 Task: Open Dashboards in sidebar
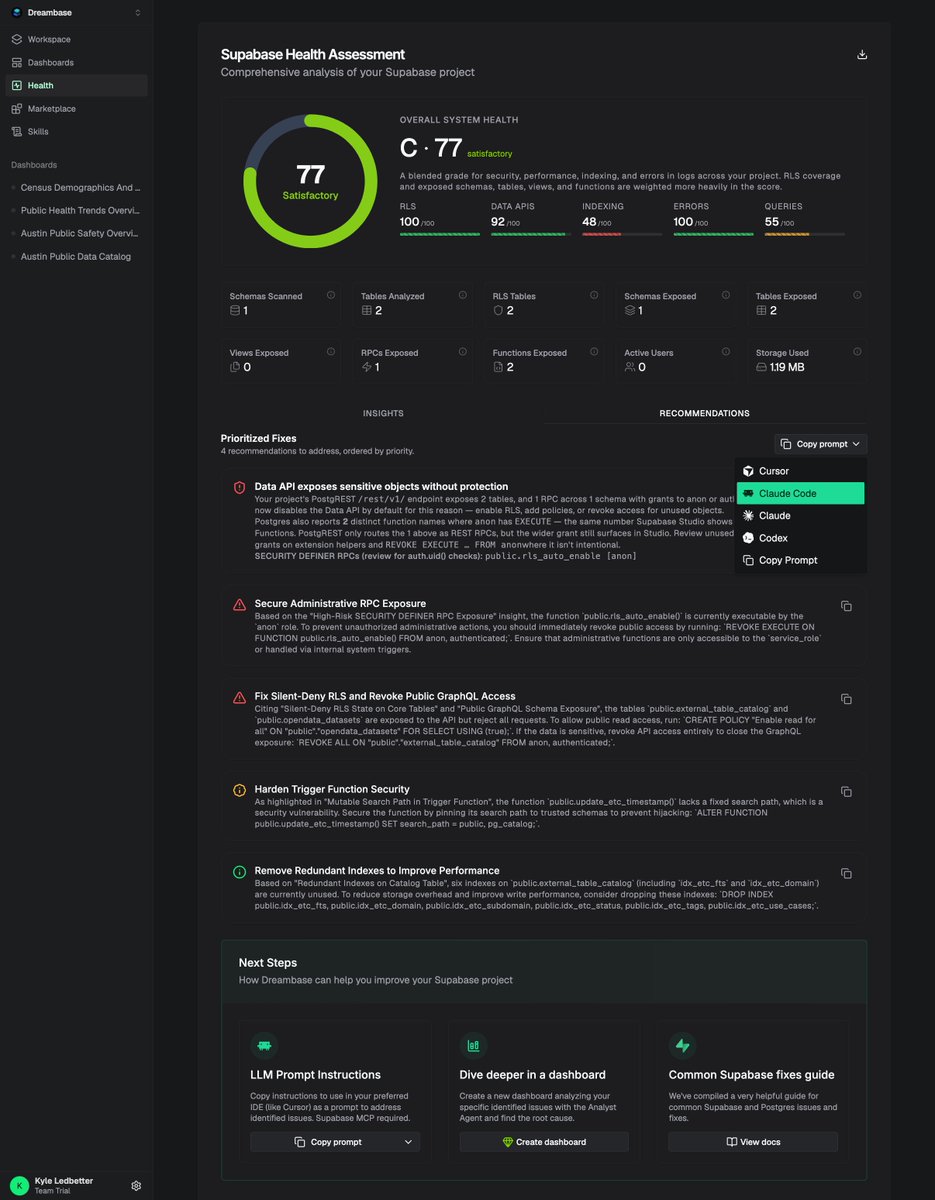(77, 62)
